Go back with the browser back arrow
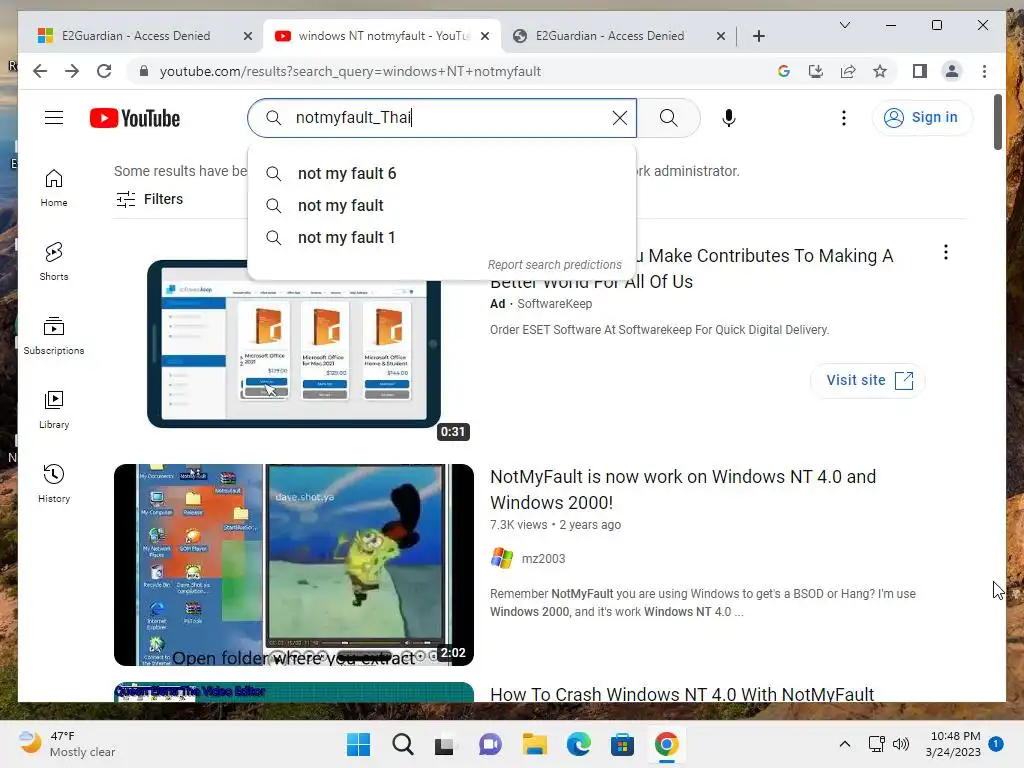This screenshot has width=1024, height=768. click(40, 71)
